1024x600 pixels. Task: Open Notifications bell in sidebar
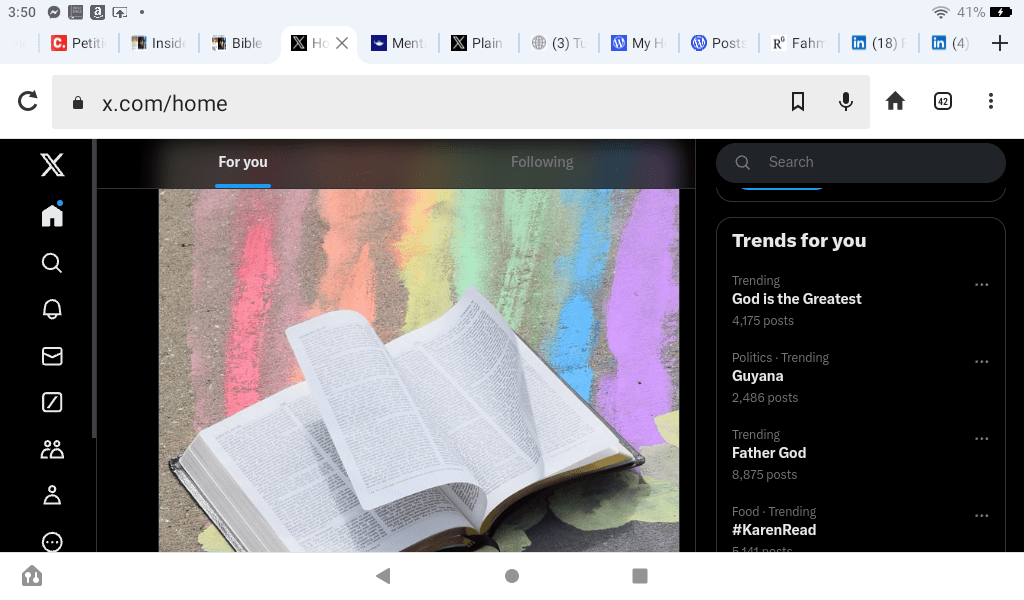tap(52, 309)
